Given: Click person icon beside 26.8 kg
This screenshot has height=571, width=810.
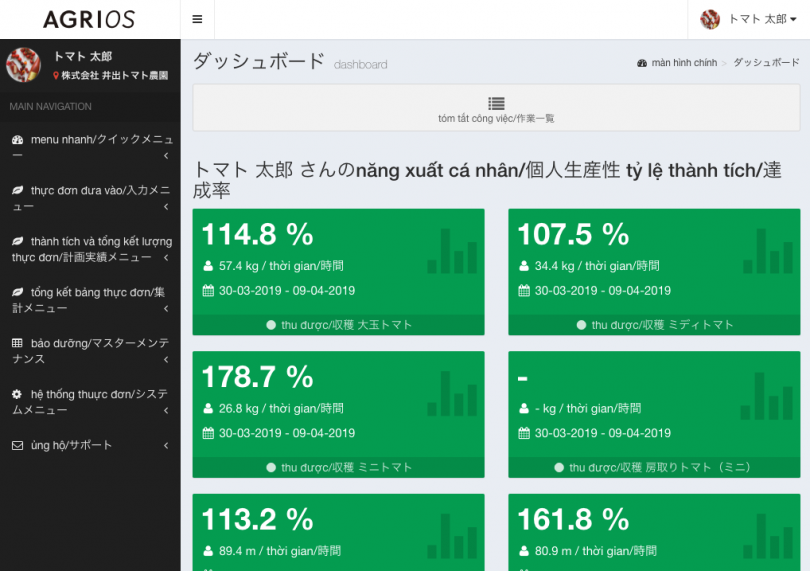Looking at the screenshot, I should coord(208,408).
